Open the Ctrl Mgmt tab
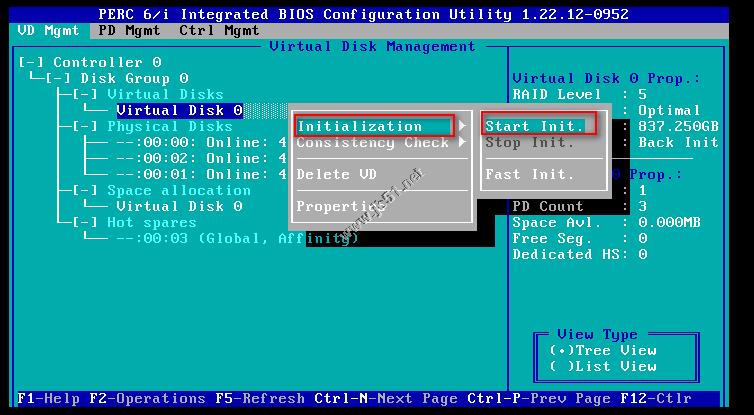The width and height of the screenshot is (754, 415). point(219,30)
